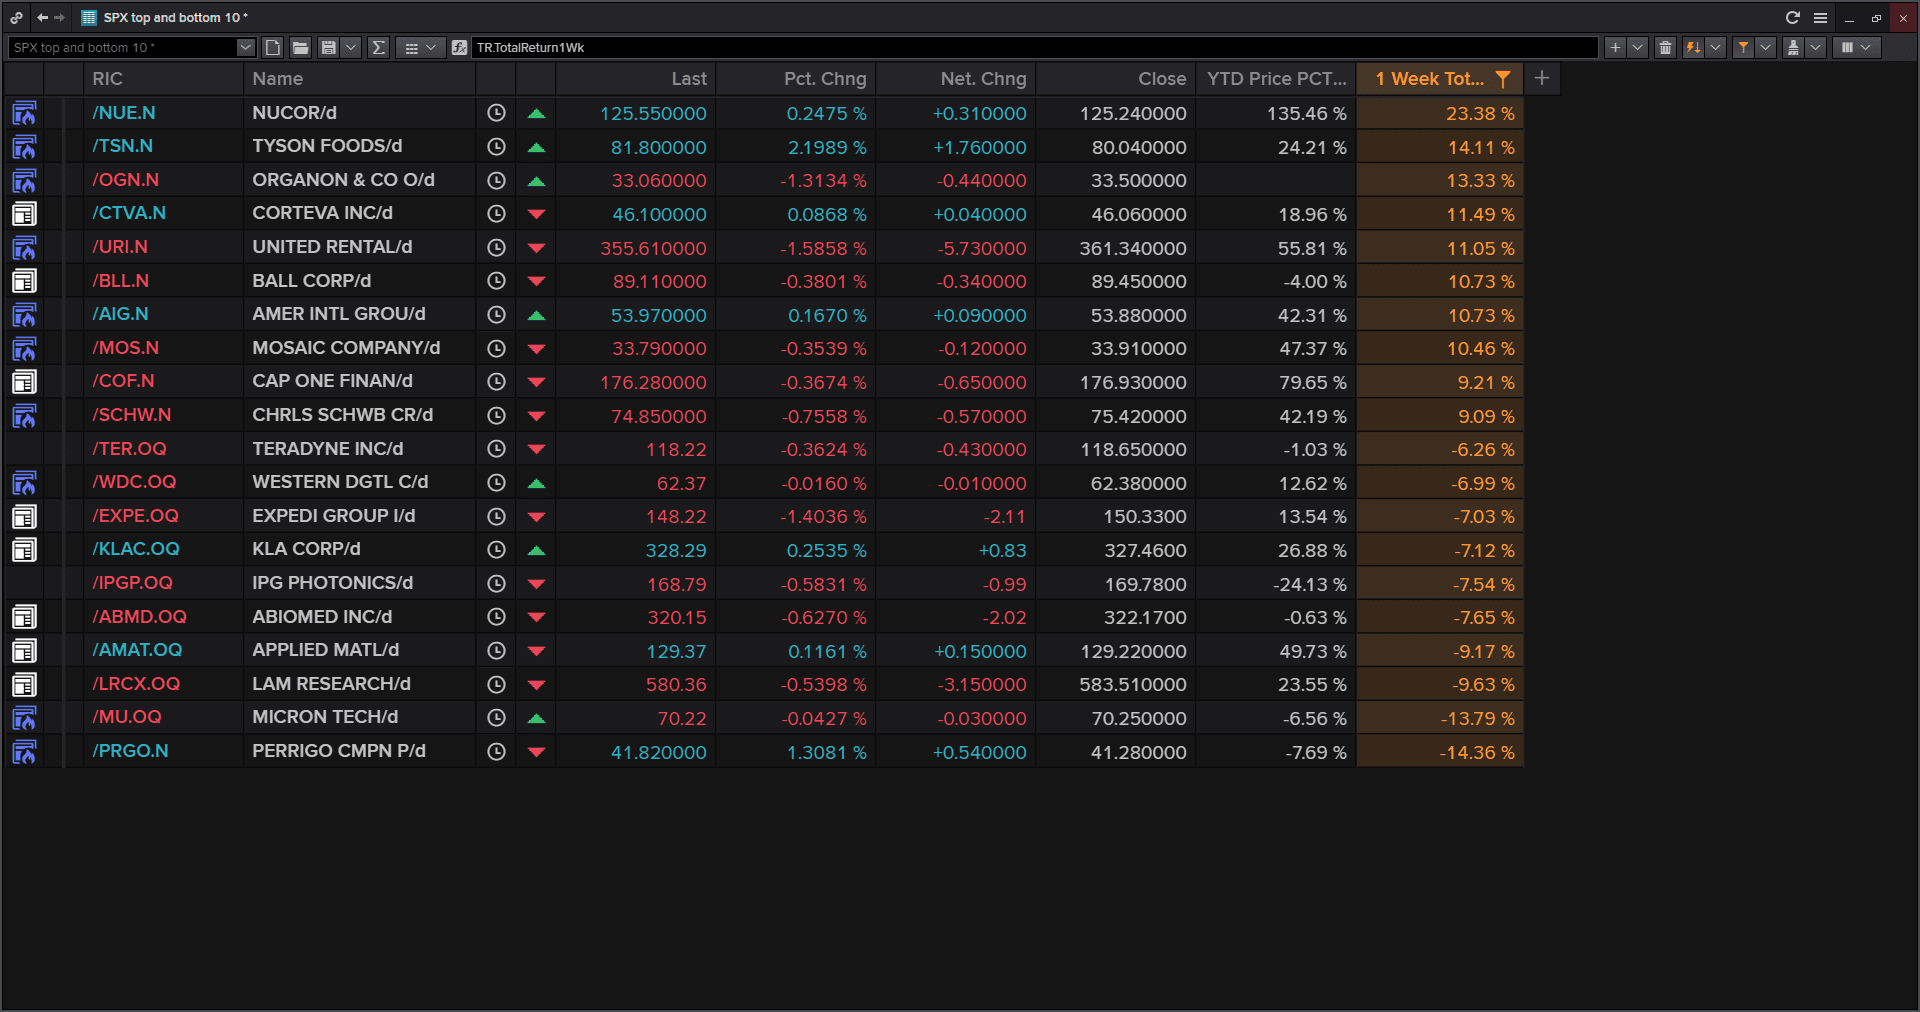Screen dimensions: 1920x1012
Task: Select the BALL CORP/d name cell
Action: [x=360, y=281]
